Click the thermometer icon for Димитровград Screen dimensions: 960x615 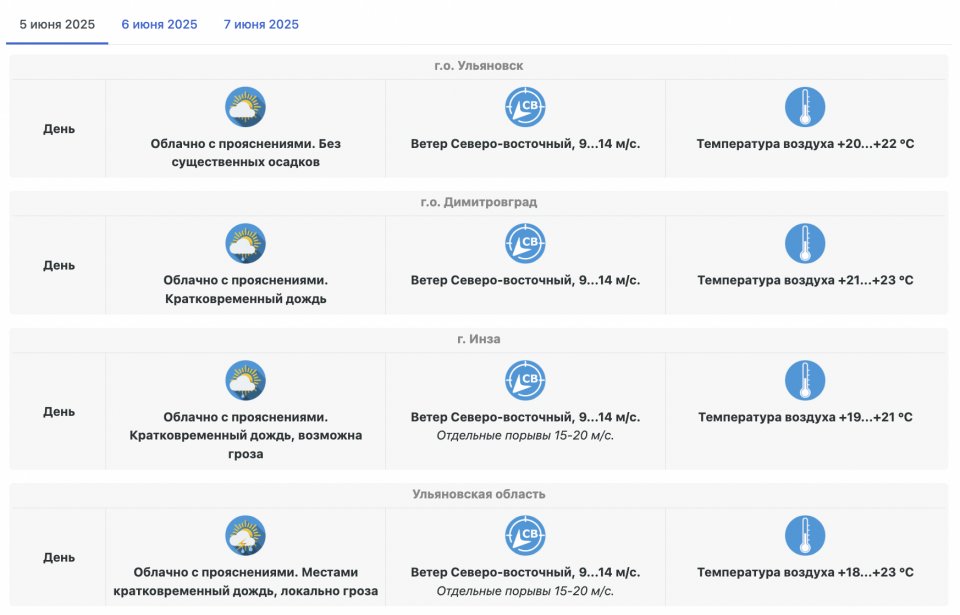805,244
